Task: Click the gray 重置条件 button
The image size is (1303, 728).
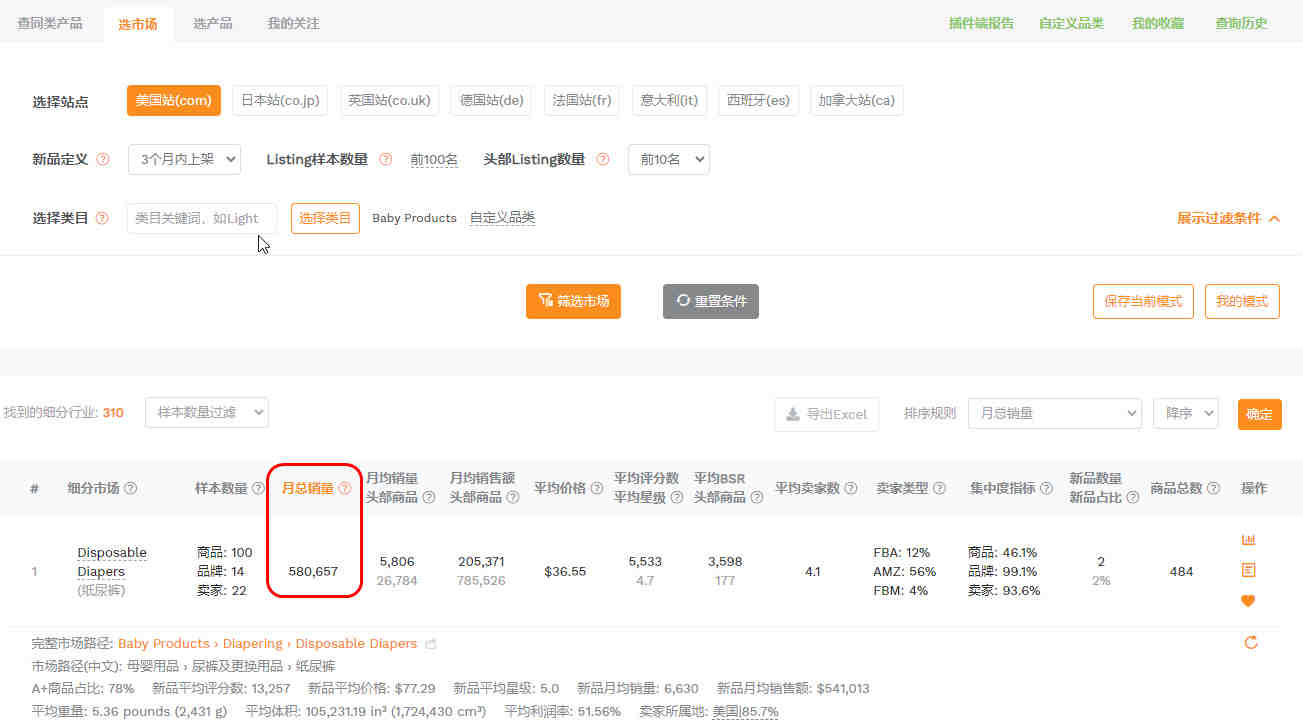Action: coord(711,301)
